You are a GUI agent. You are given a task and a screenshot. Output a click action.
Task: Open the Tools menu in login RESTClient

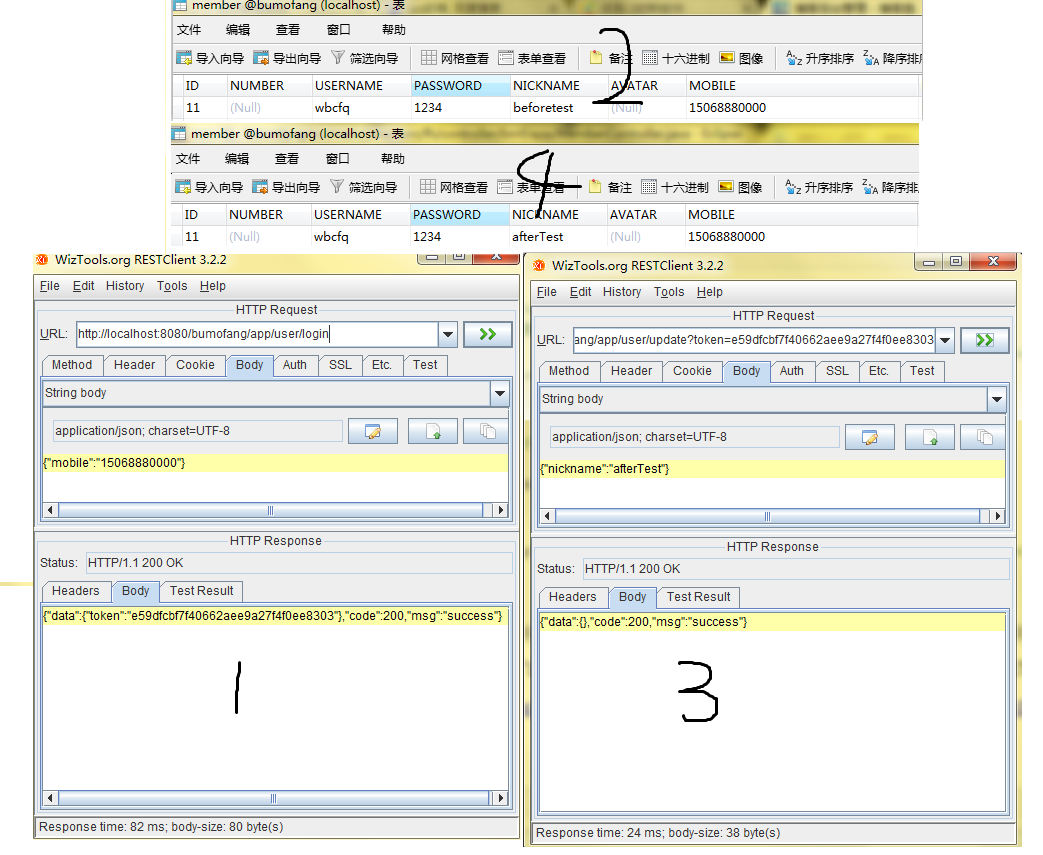point(172,286)
